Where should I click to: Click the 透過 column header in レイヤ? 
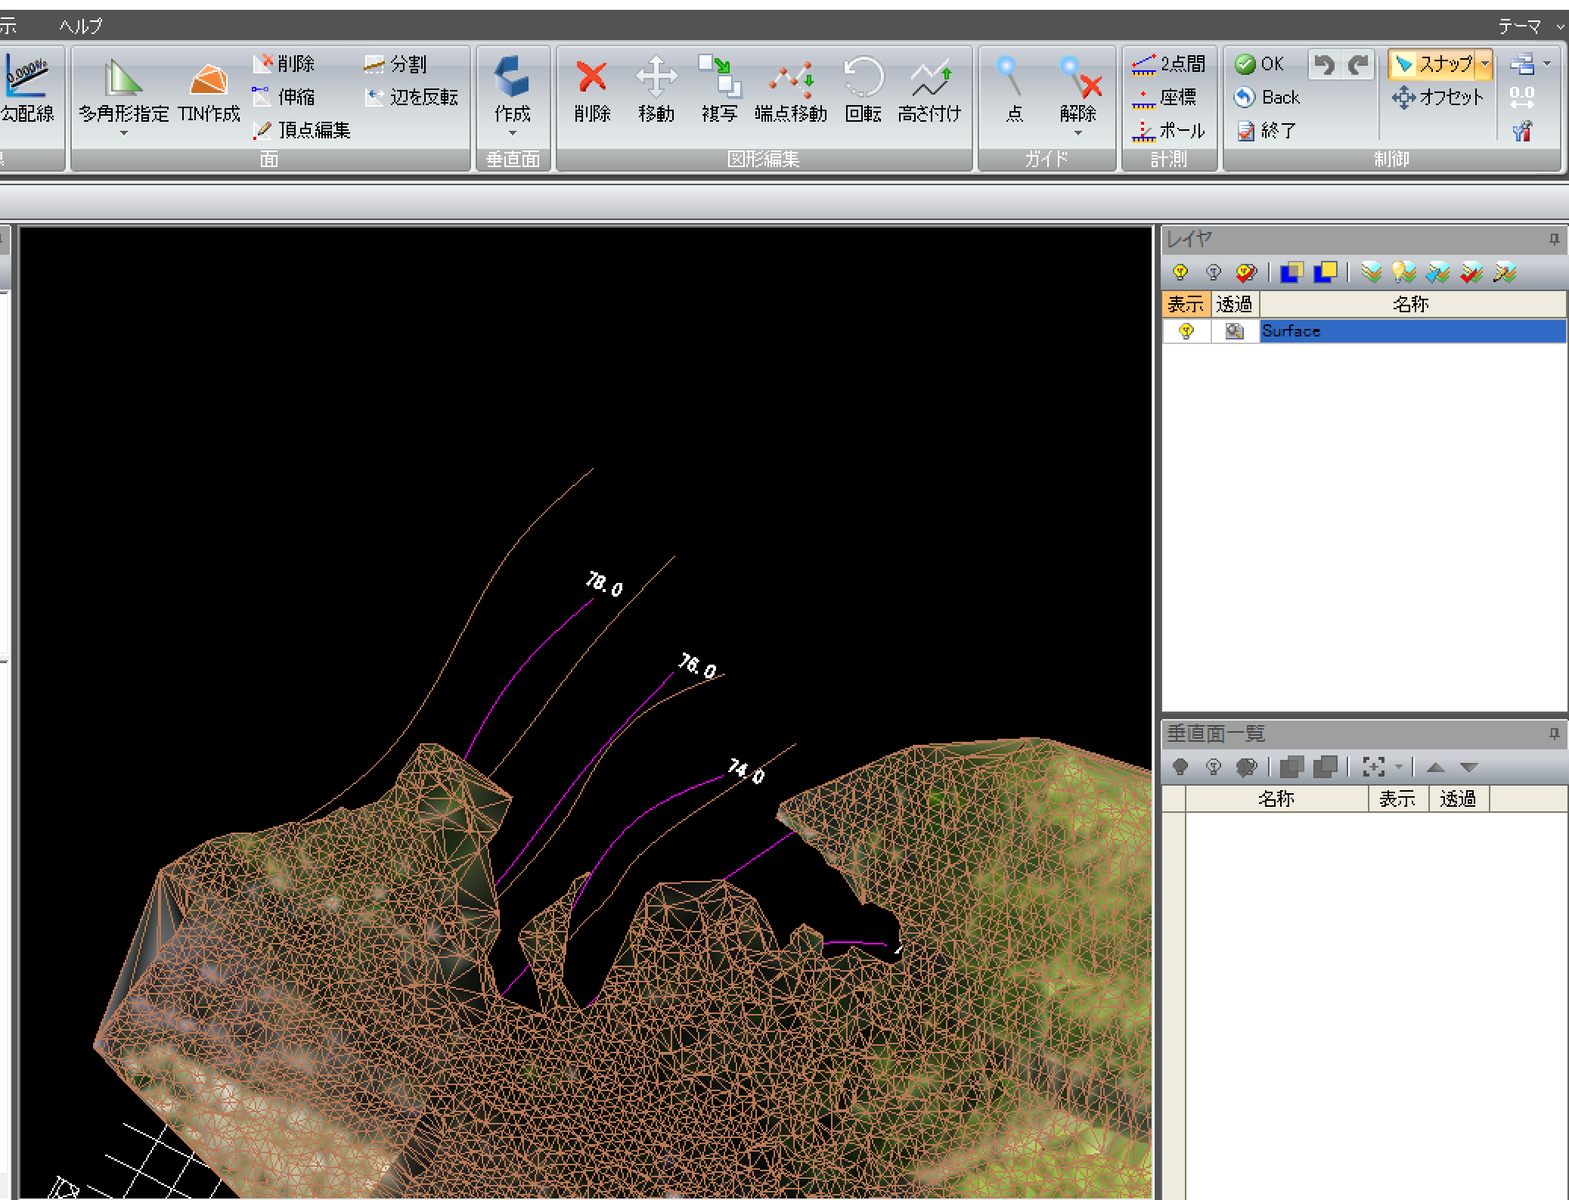click(x=1235, y=304)
